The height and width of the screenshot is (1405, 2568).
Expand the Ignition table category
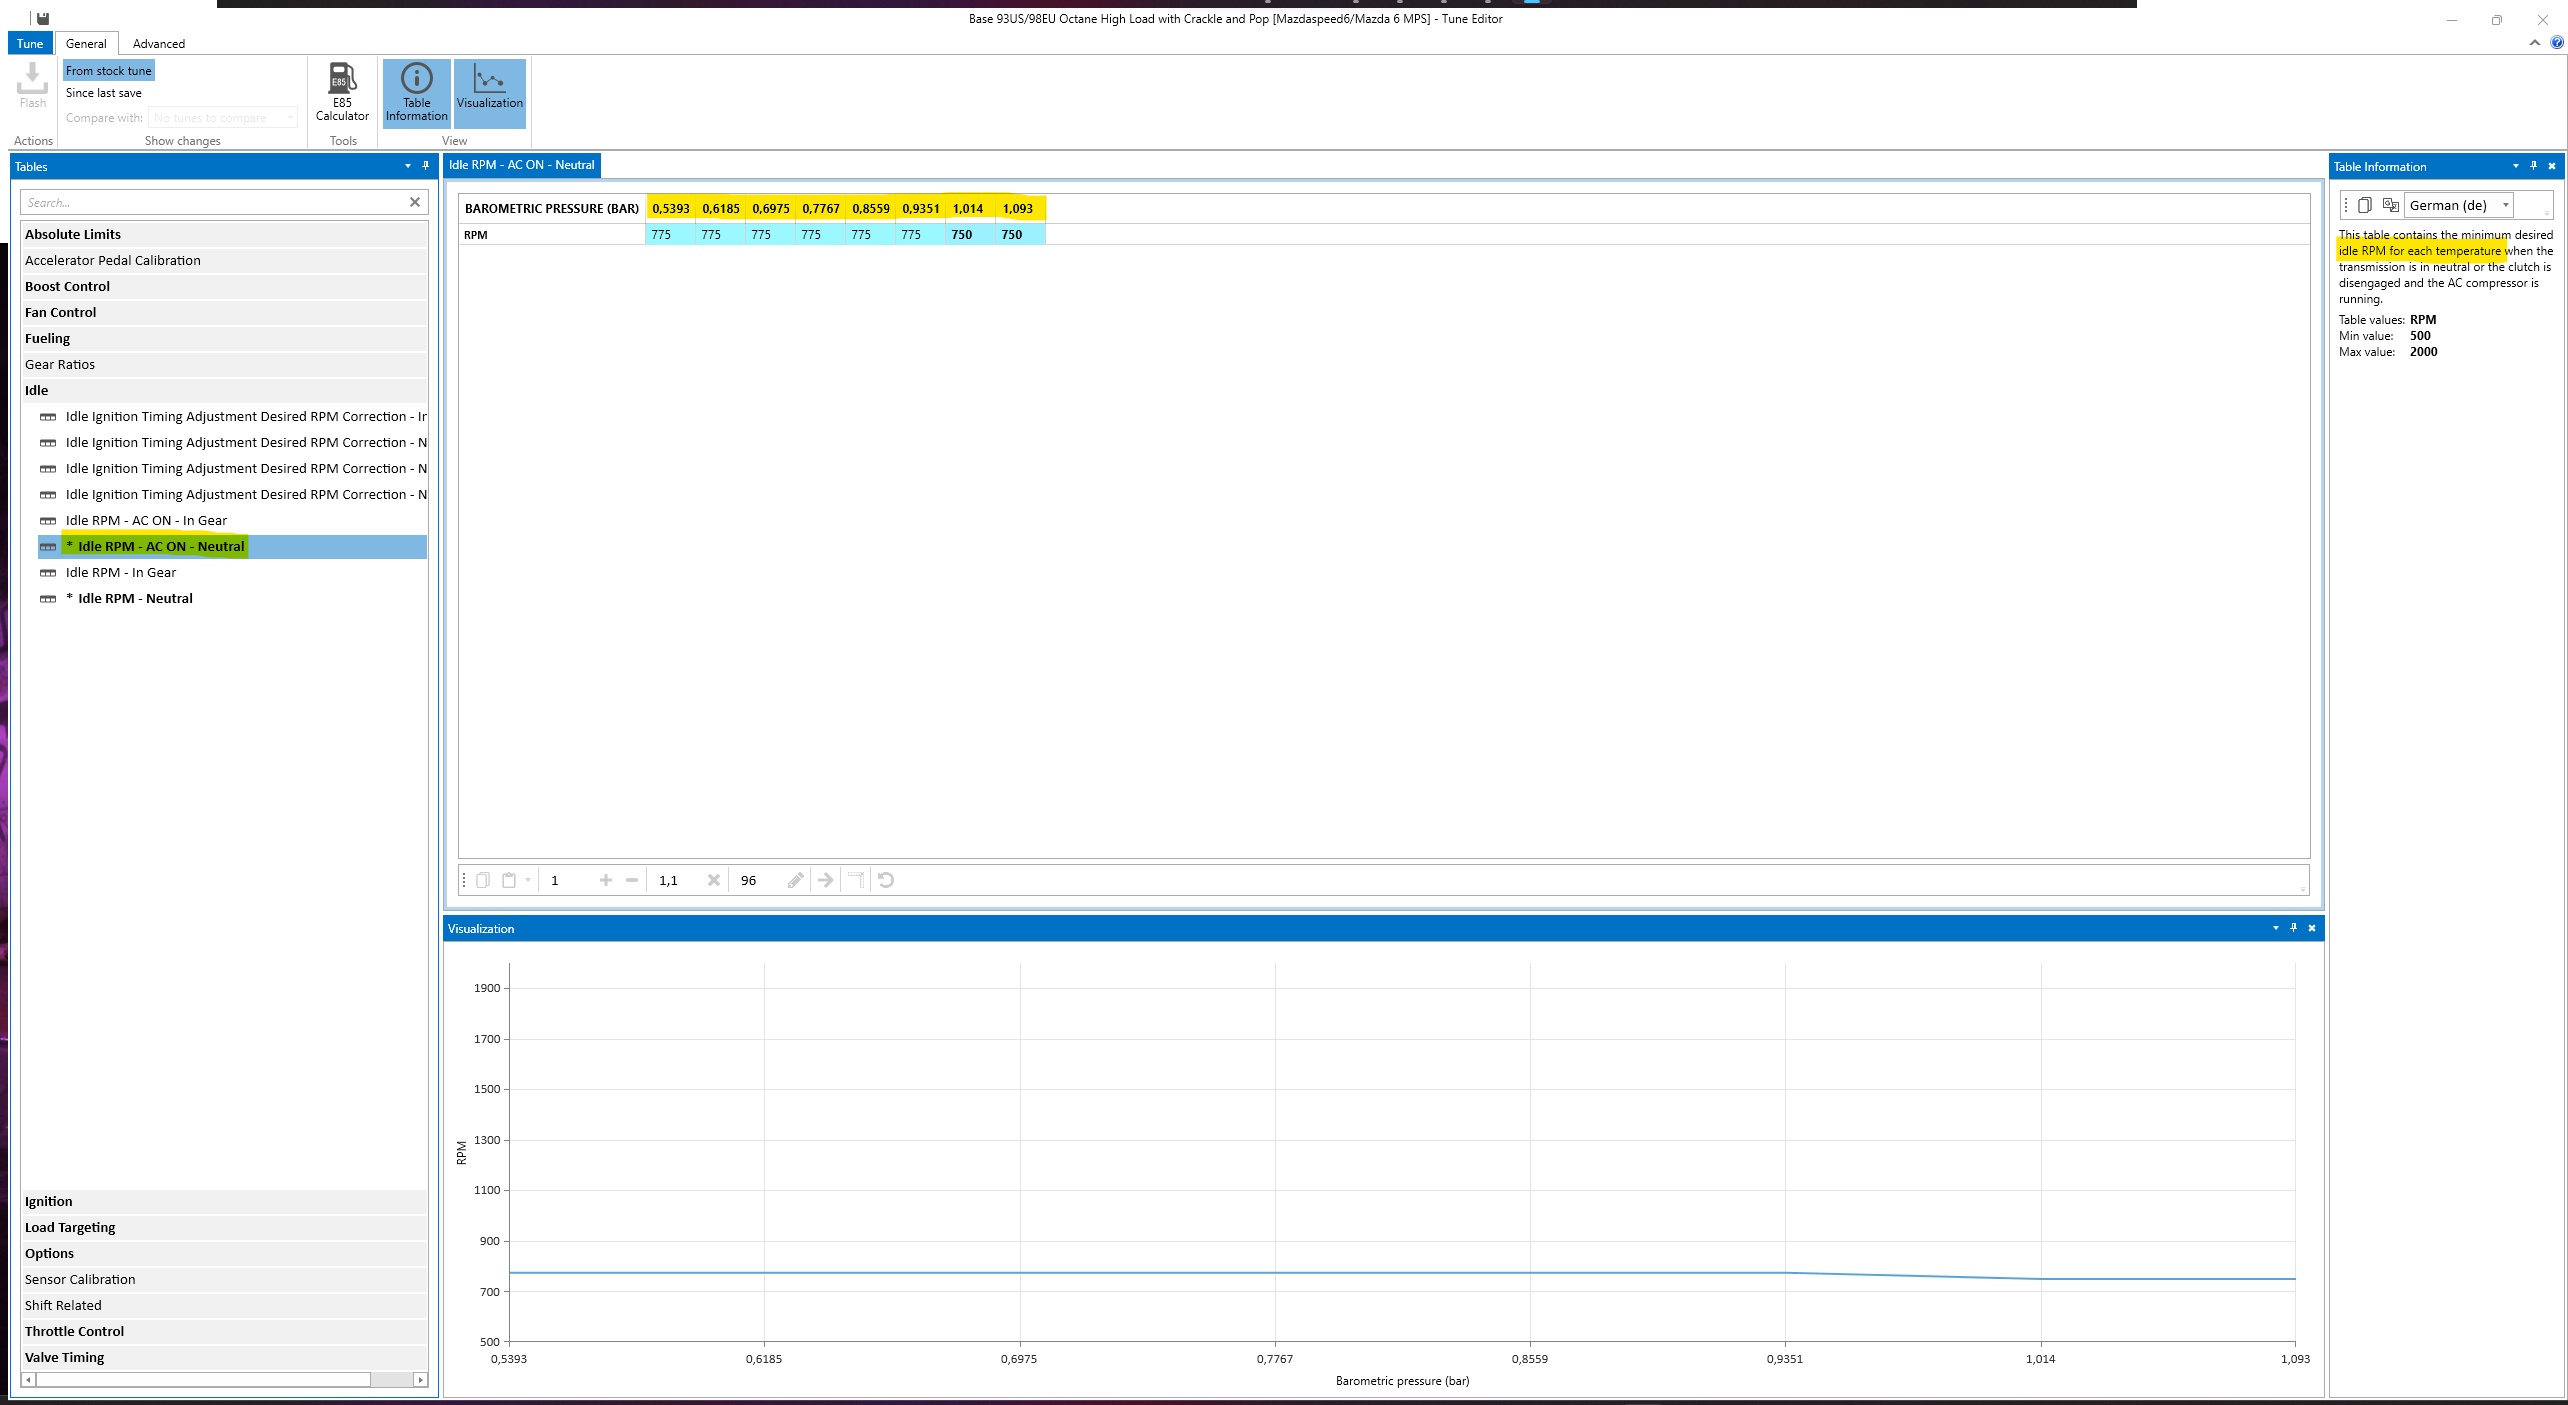click(x=49, y=1201)
